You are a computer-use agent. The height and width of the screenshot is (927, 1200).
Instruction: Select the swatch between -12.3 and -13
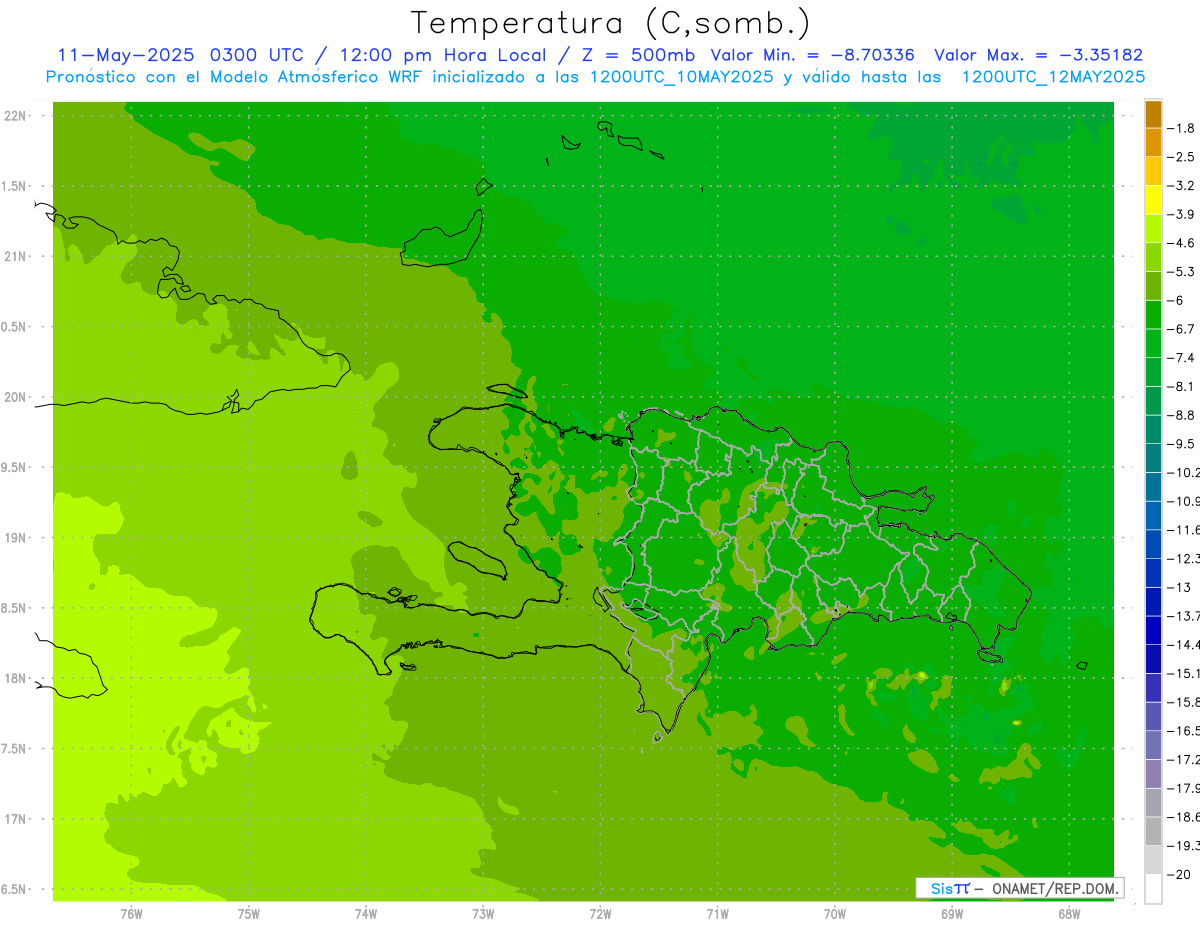coord(1153,573)
